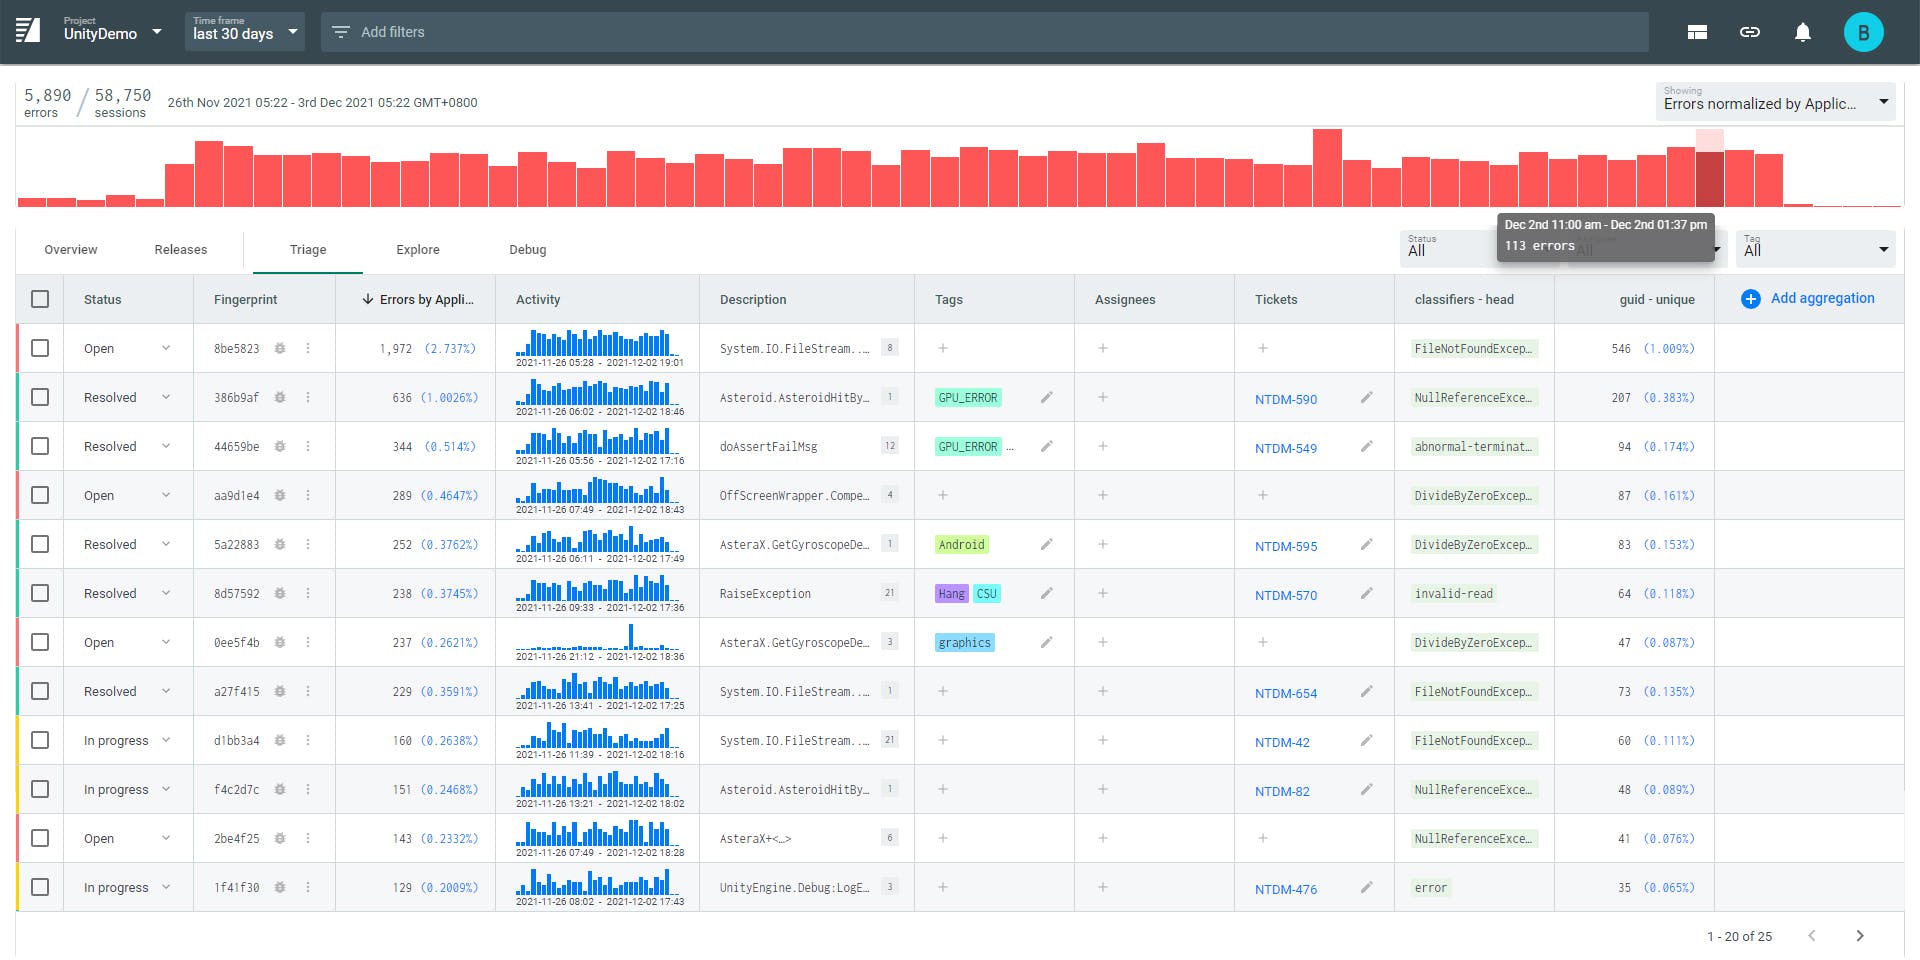Switch to the Explore tab
This screenshot has width=1920, height=960.
click(x=417, y=250)
